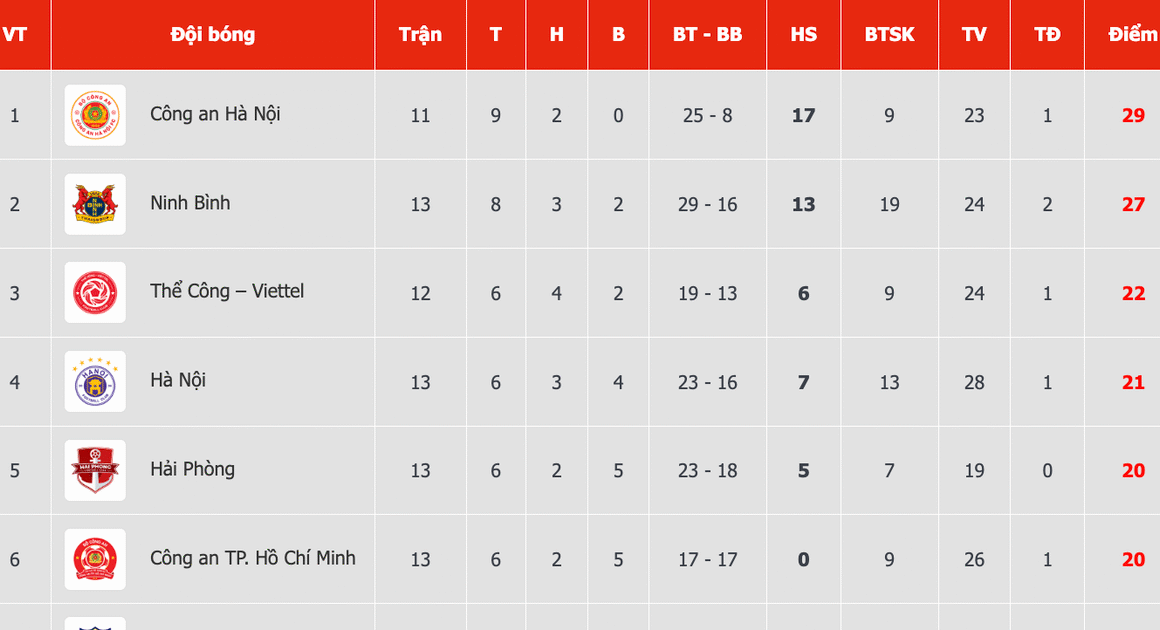Select the Trận column header
The width and height of the screenshot is (1160, 630).
click(x=420, y=35)
